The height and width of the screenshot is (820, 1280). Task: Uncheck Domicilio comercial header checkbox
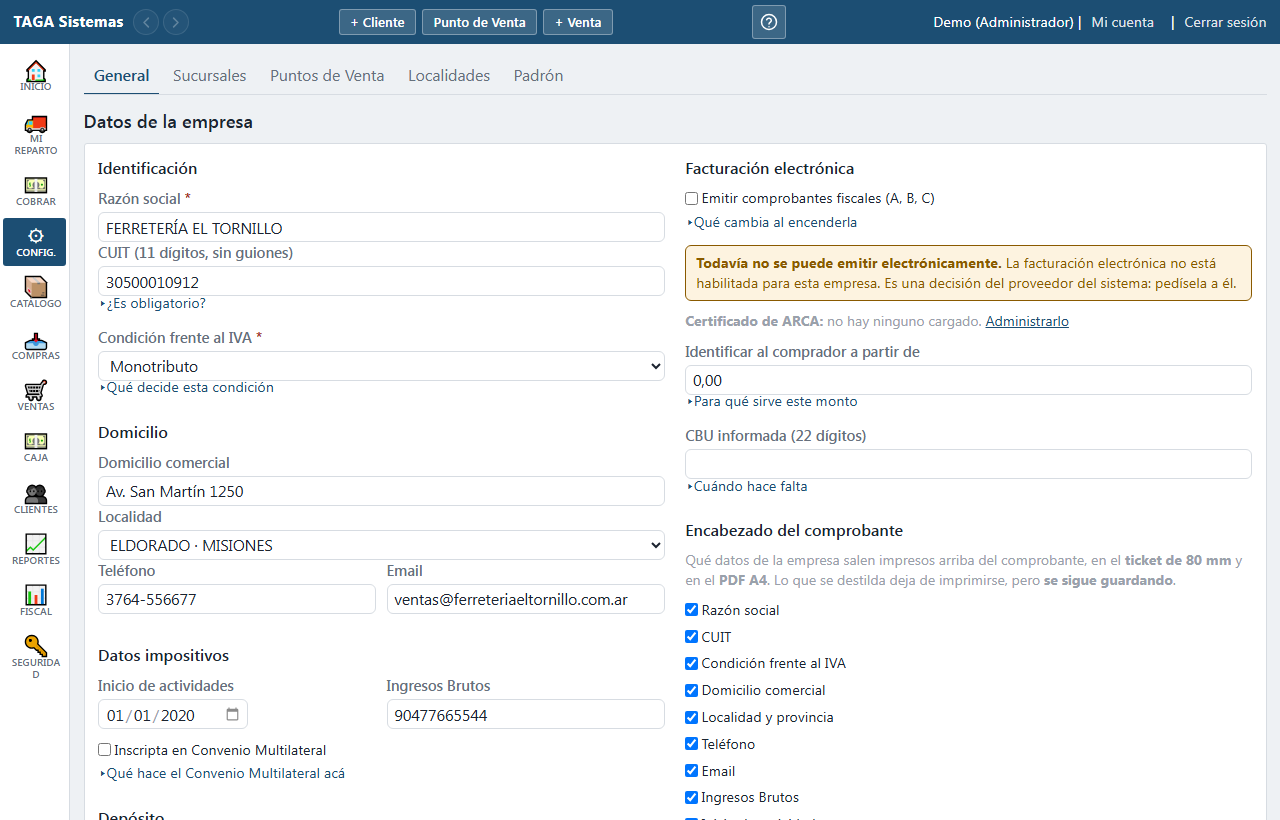pyautogui.click(x=691, y=690)
